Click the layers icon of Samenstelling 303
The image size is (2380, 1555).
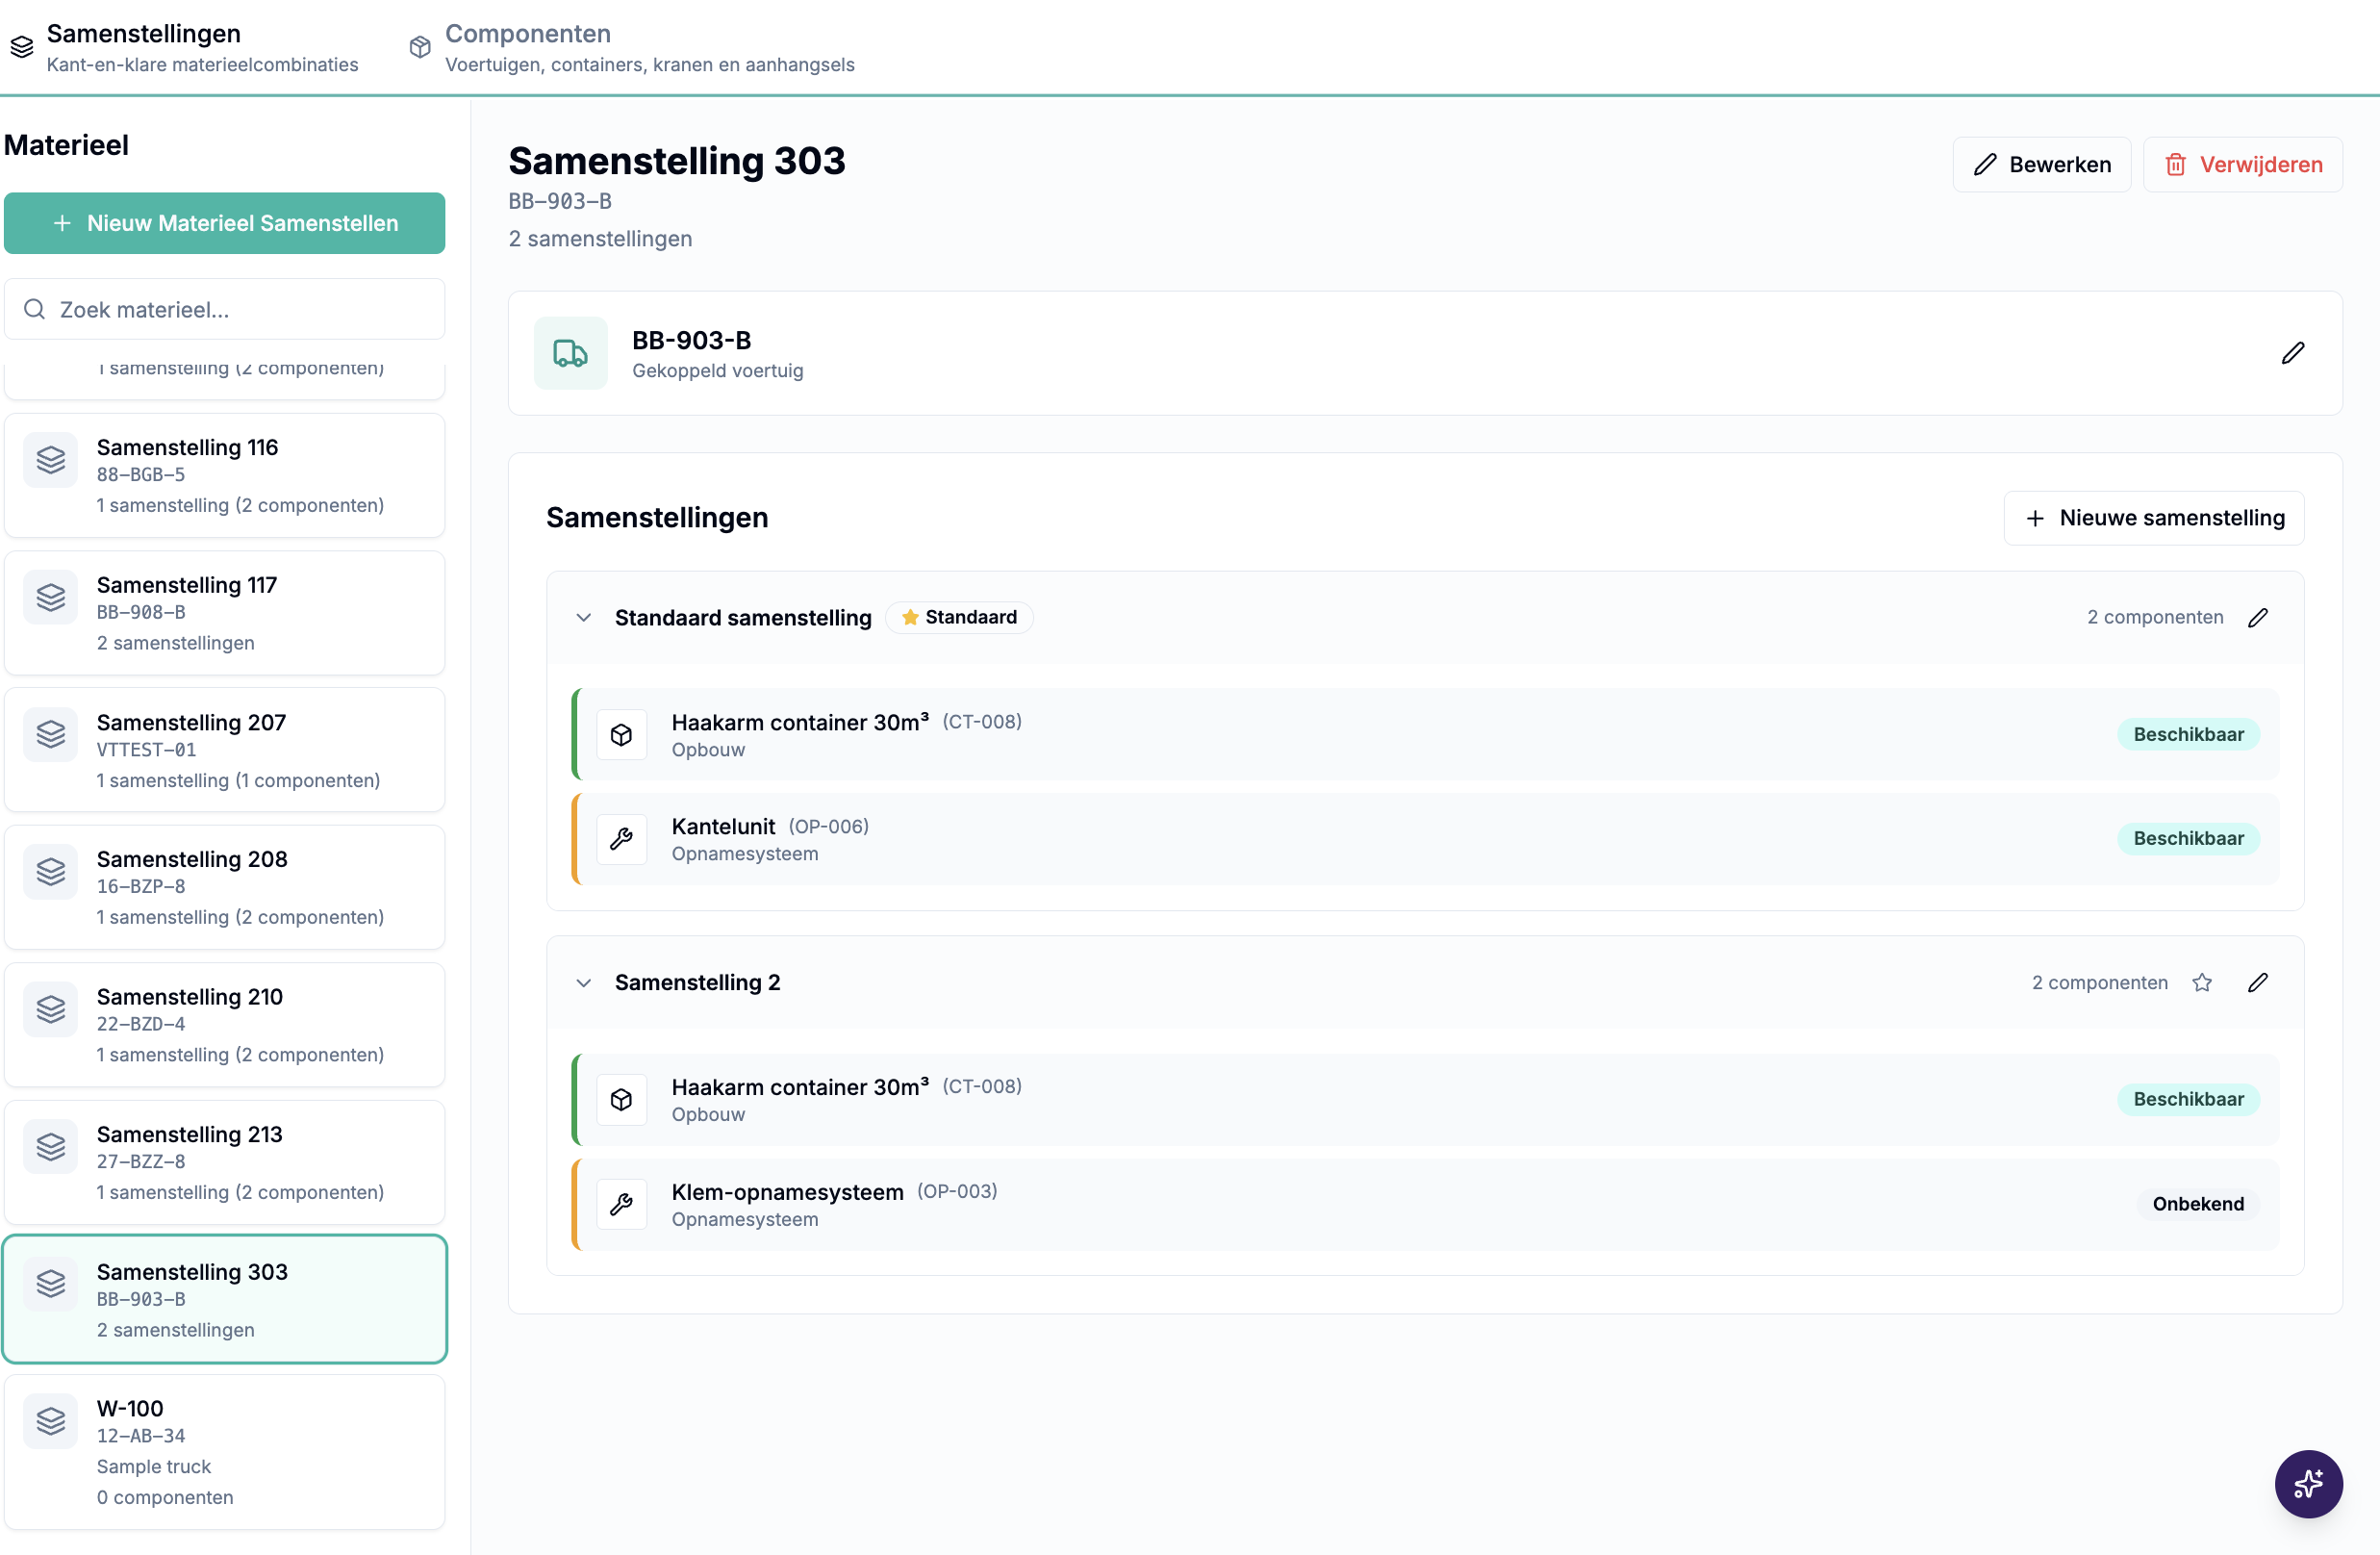51,1284
